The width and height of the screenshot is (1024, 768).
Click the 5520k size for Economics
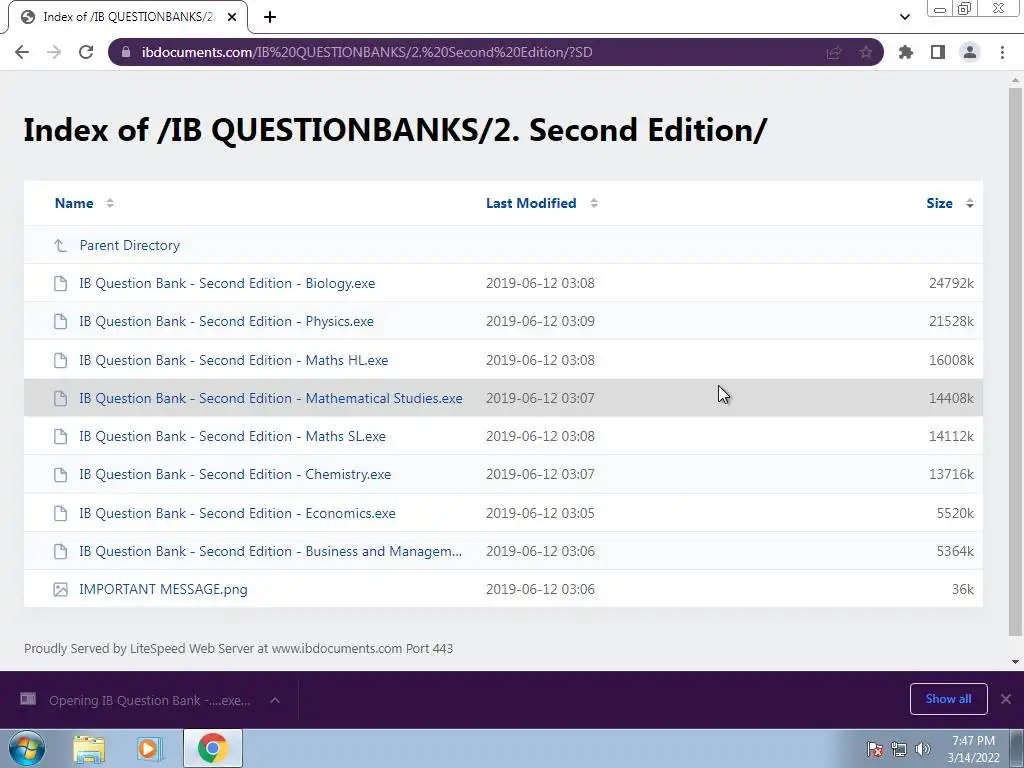pyautogui.click(x=955, y=513)
